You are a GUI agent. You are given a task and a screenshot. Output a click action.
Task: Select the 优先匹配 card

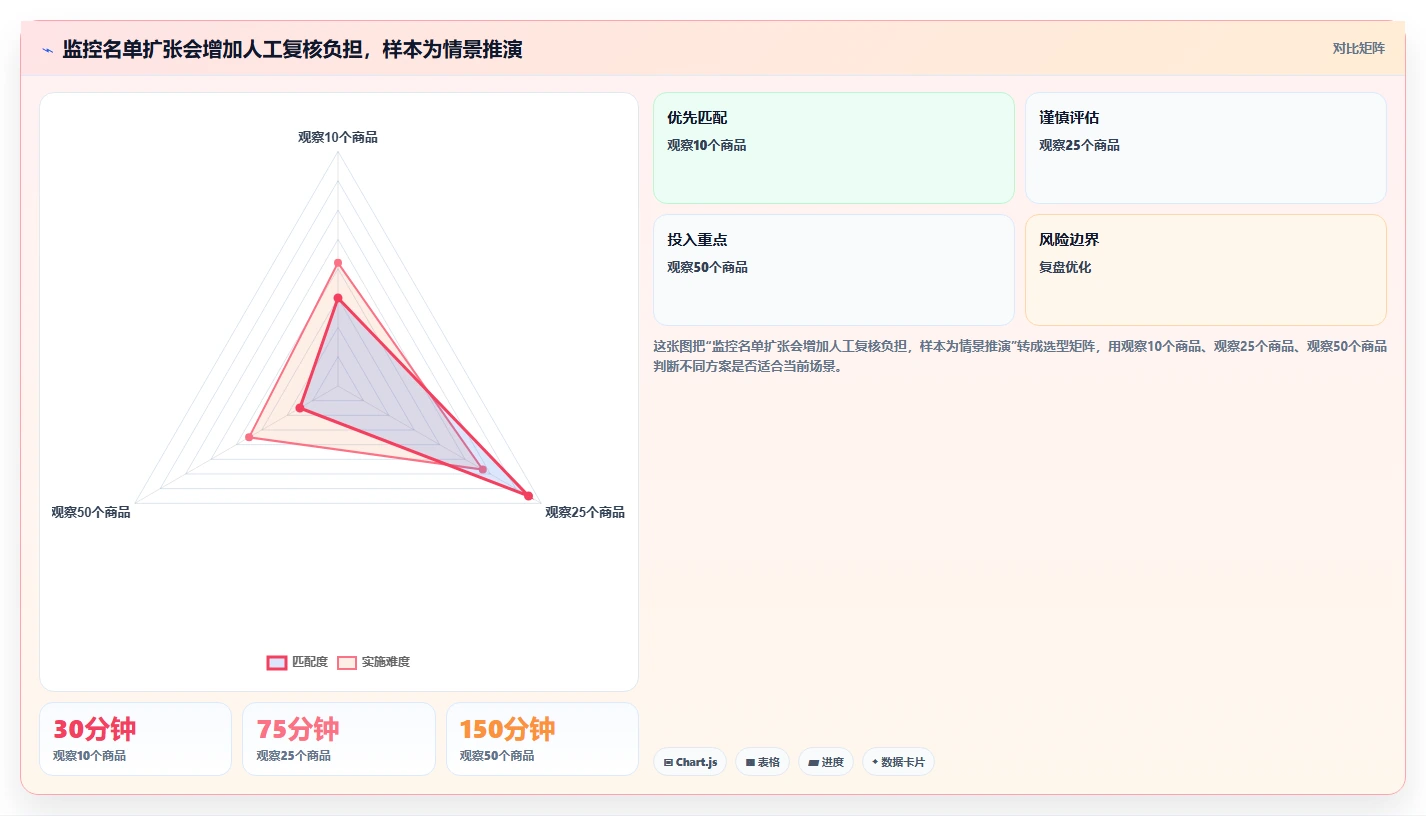point(834,148)
